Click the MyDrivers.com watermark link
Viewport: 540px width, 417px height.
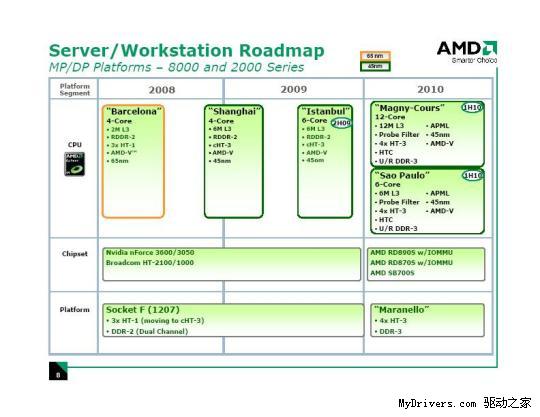465,403
